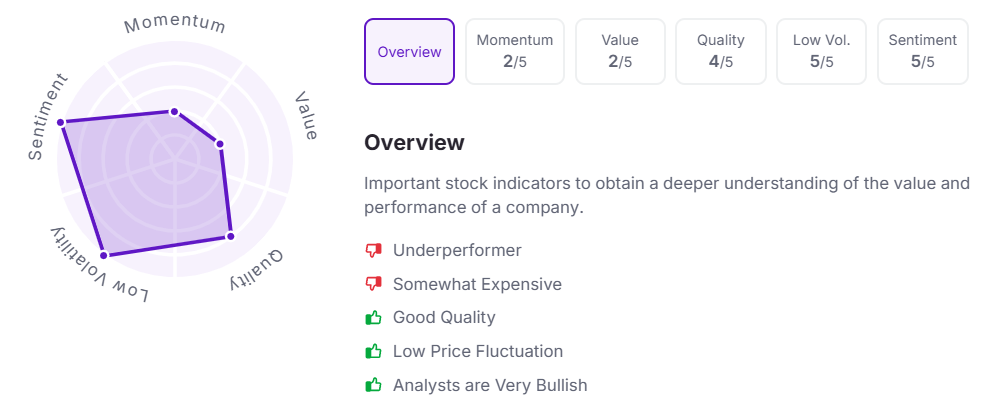Click the Overview heading text

(x=414, y=142)
